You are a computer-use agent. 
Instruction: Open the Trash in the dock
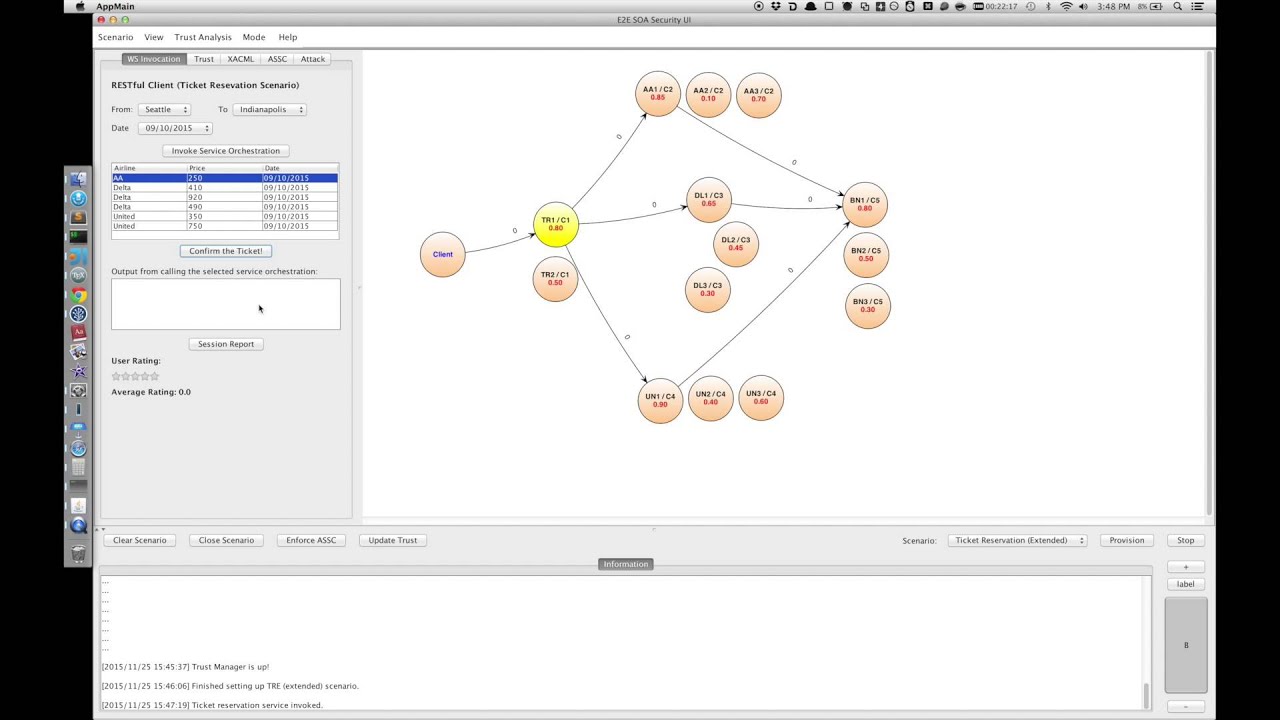(78, 554)
